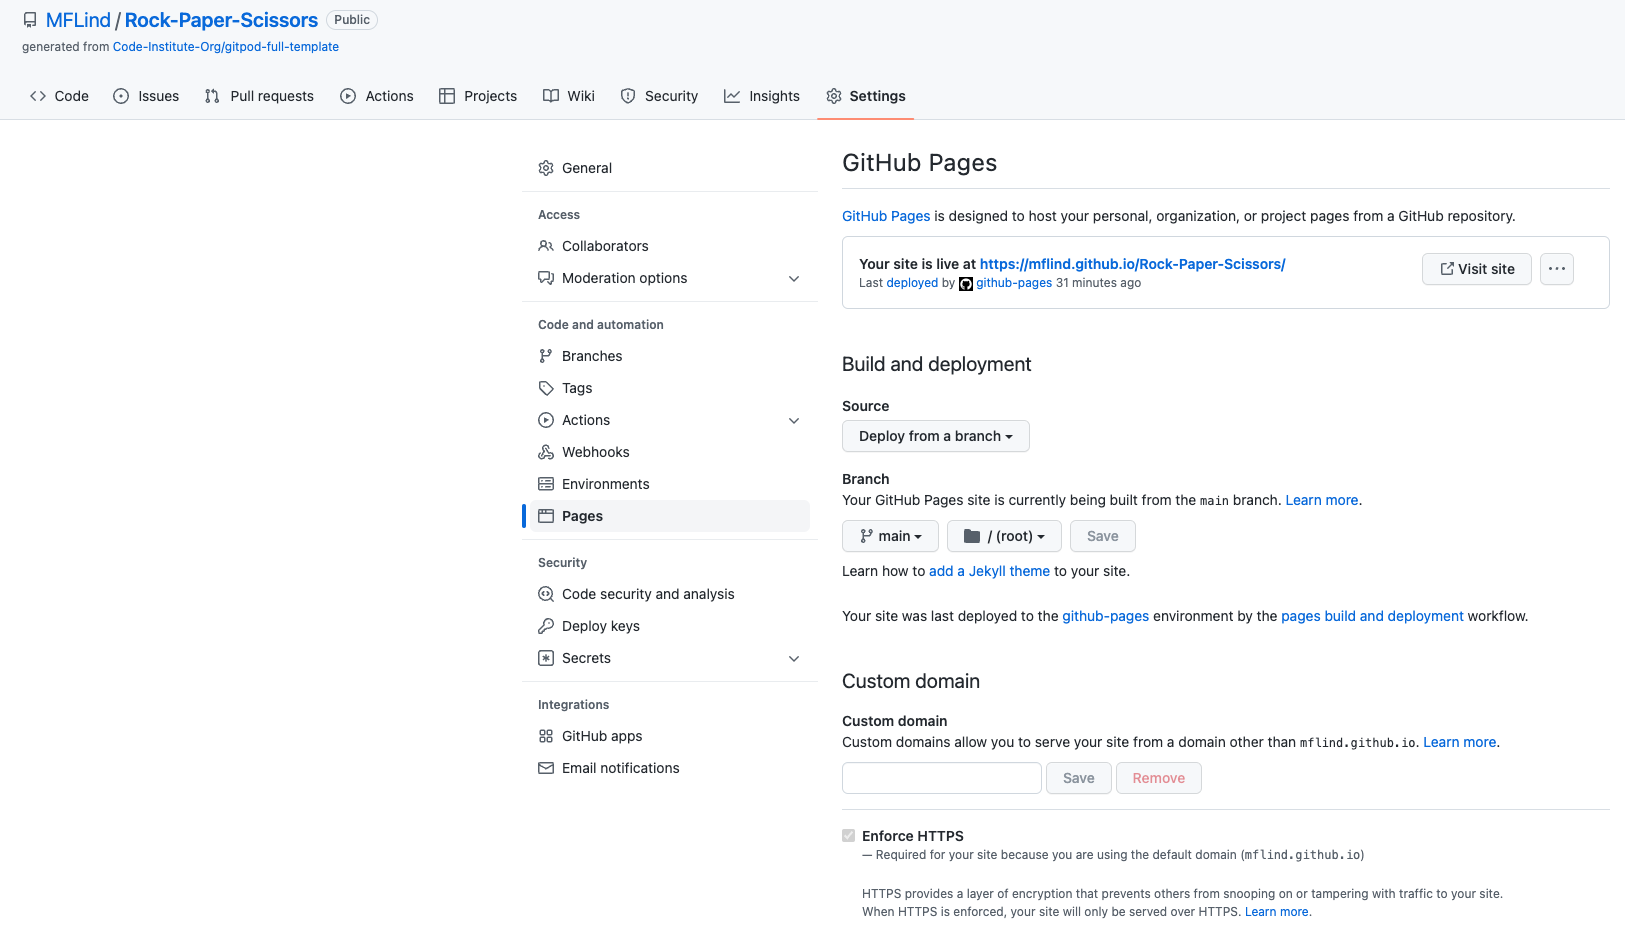The image size is (1625, 945).
Task: Click the custom domain input field
Action: tap(941, 778)
